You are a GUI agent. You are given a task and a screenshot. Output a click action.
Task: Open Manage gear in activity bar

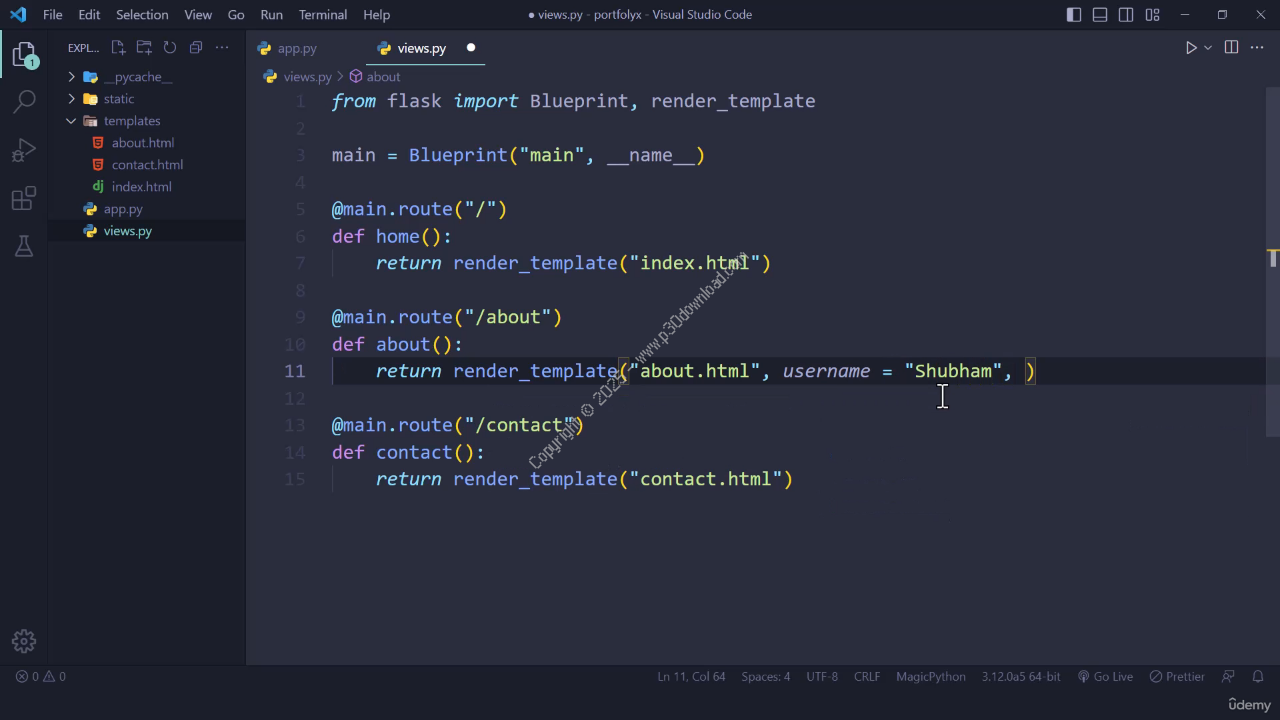point(24,641)
